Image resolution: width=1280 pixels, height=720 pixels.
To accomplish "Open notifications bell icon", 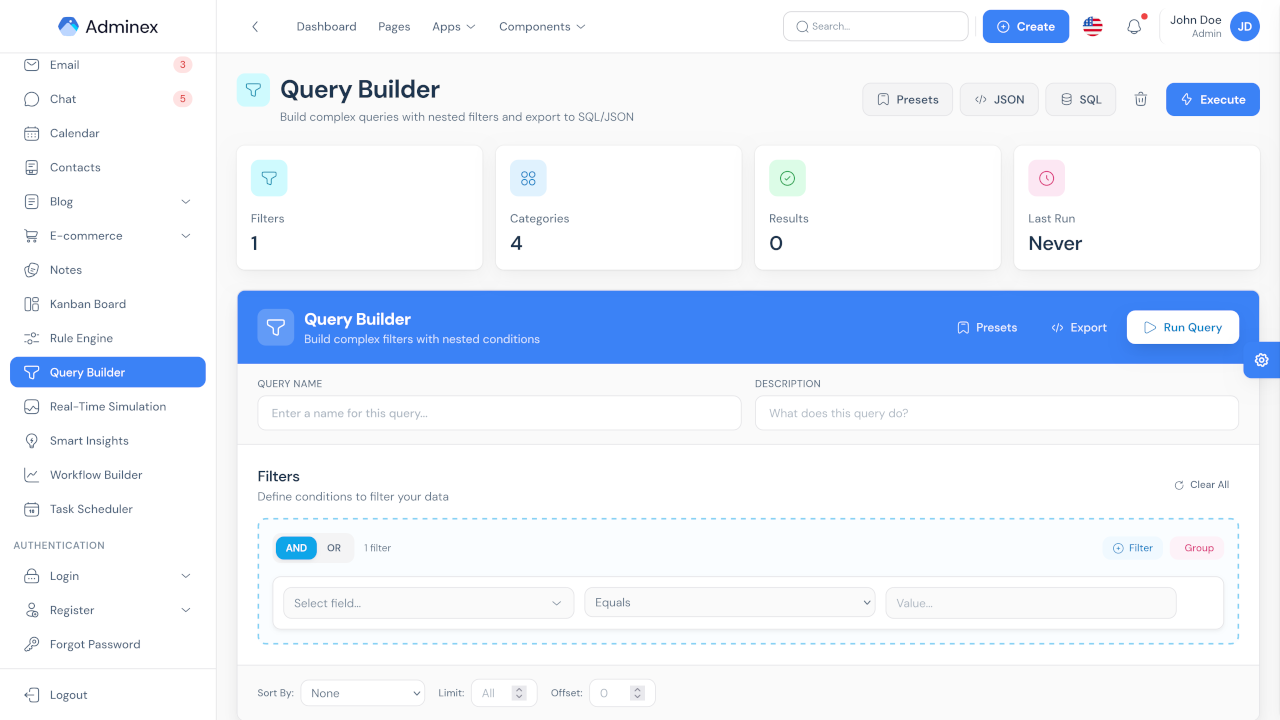I will [x=1134, y=27].
